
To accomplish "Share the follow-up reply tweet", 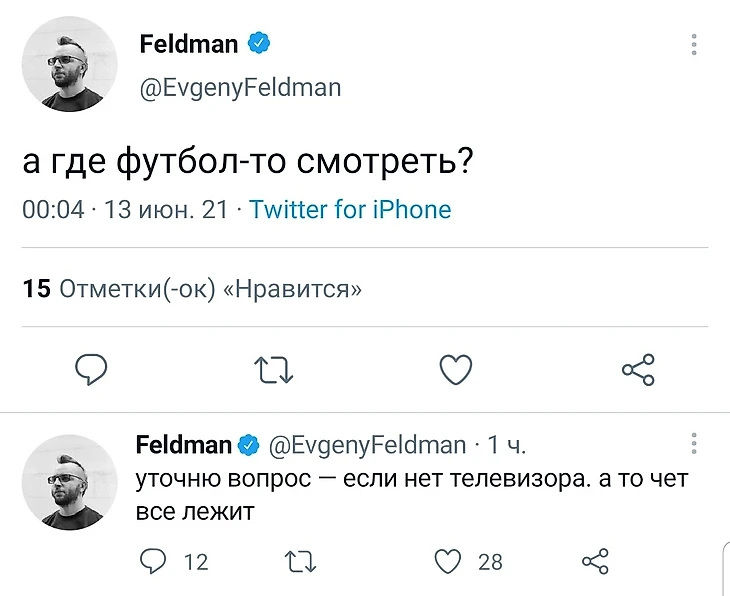I will tap(595, 562).
